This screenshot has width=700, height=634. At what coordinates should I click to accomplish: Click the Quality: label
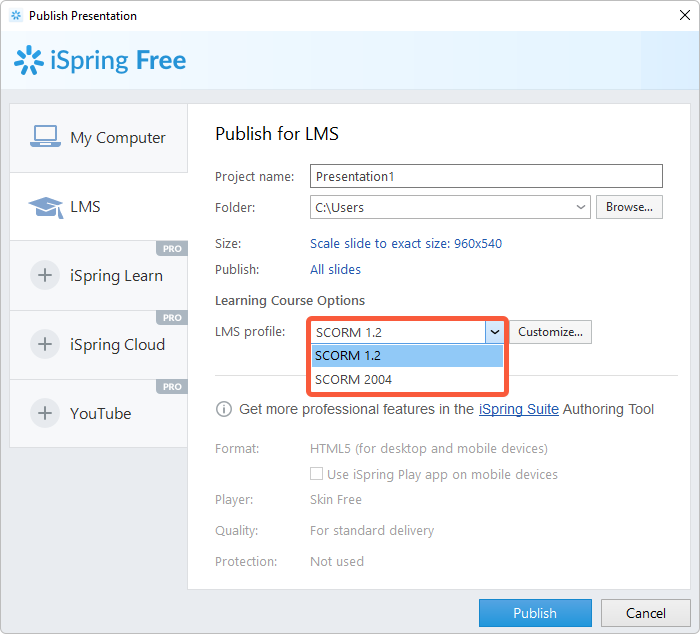pyautogui.click(x=237, y=530)
